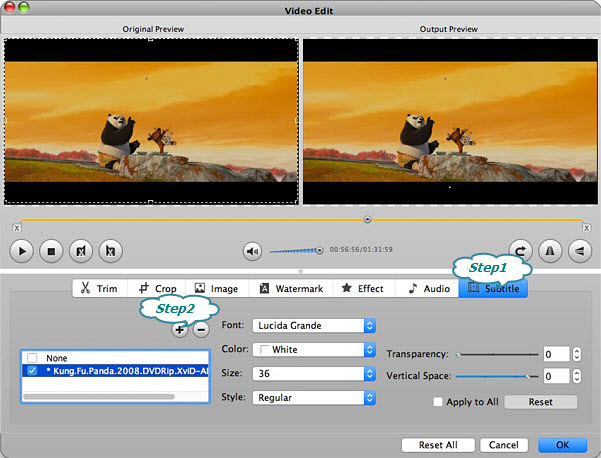
Task: Flip video horizontally using the mirror button
Action: pos(550,251)
